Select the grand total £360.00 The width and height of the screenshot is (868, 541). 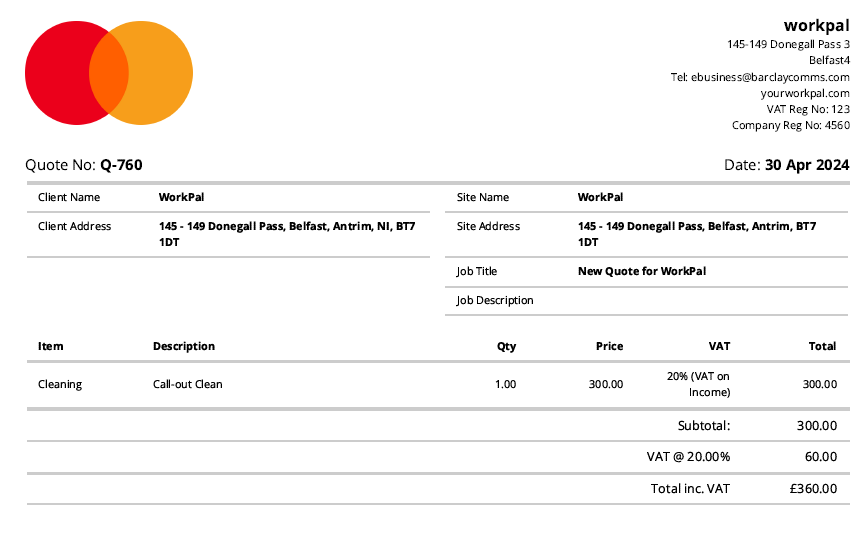[813, 488]
